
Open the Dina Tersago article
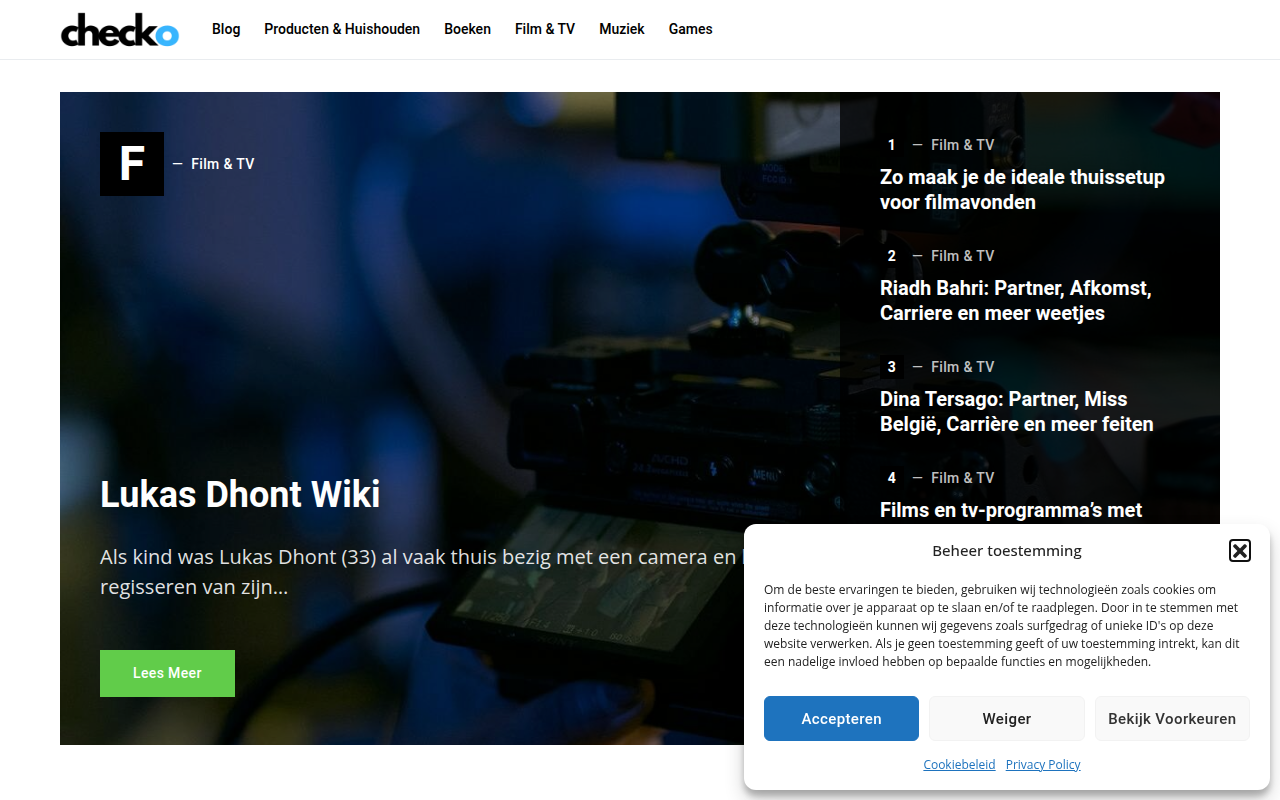[x=1017, y=412]
